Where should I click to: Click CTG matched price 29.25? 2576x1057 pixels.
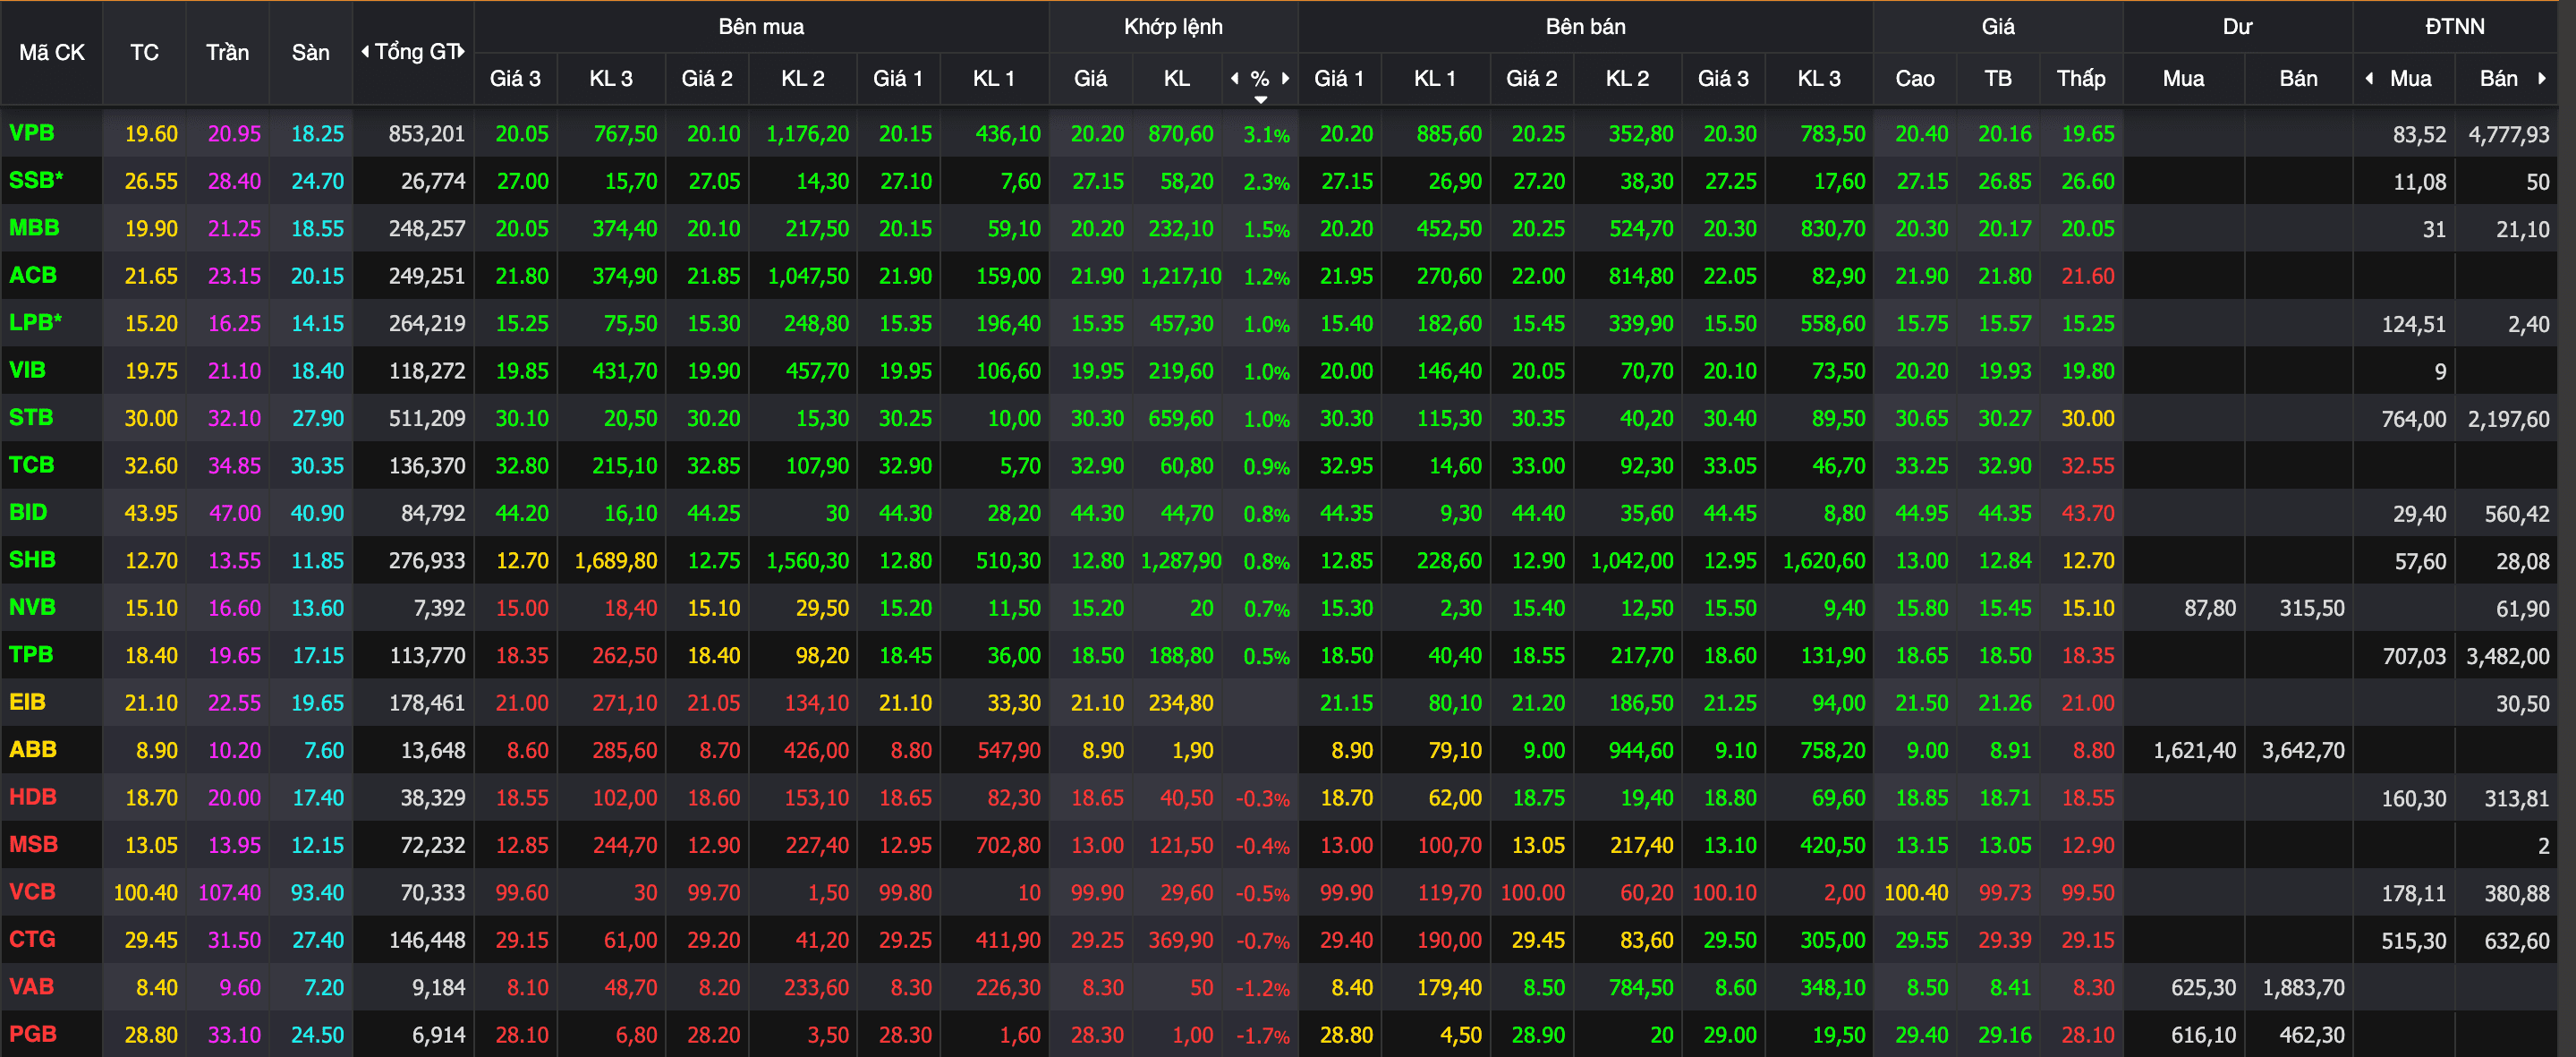coord(1097,940)
